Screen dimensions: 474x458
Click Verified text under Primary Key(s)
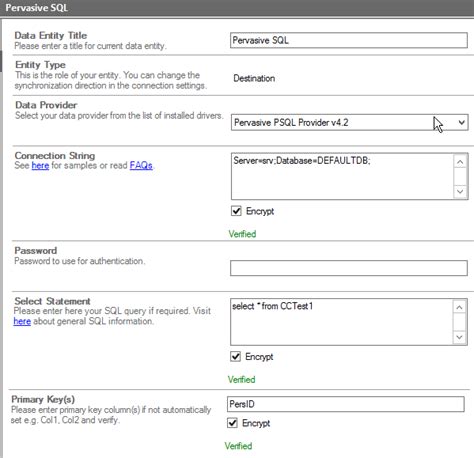(238, 446)
